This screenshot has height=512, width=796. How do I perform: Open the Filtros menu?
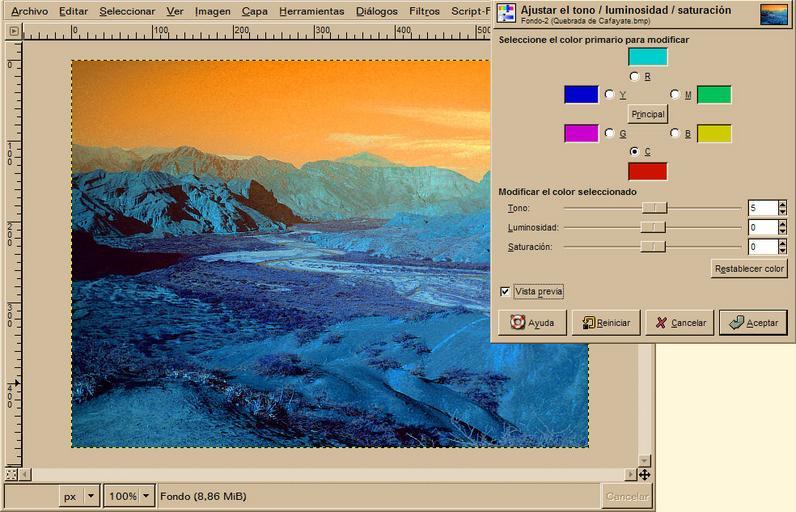pyautogui.click(x=424, y=11)
